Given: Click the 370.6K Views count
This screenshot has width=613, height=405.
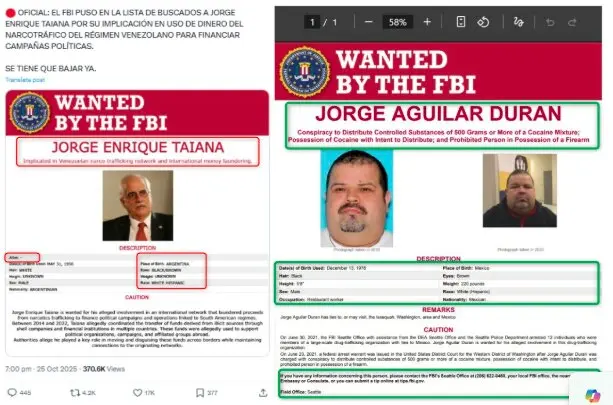Looking at the screenshot, I should pos(104,369).
